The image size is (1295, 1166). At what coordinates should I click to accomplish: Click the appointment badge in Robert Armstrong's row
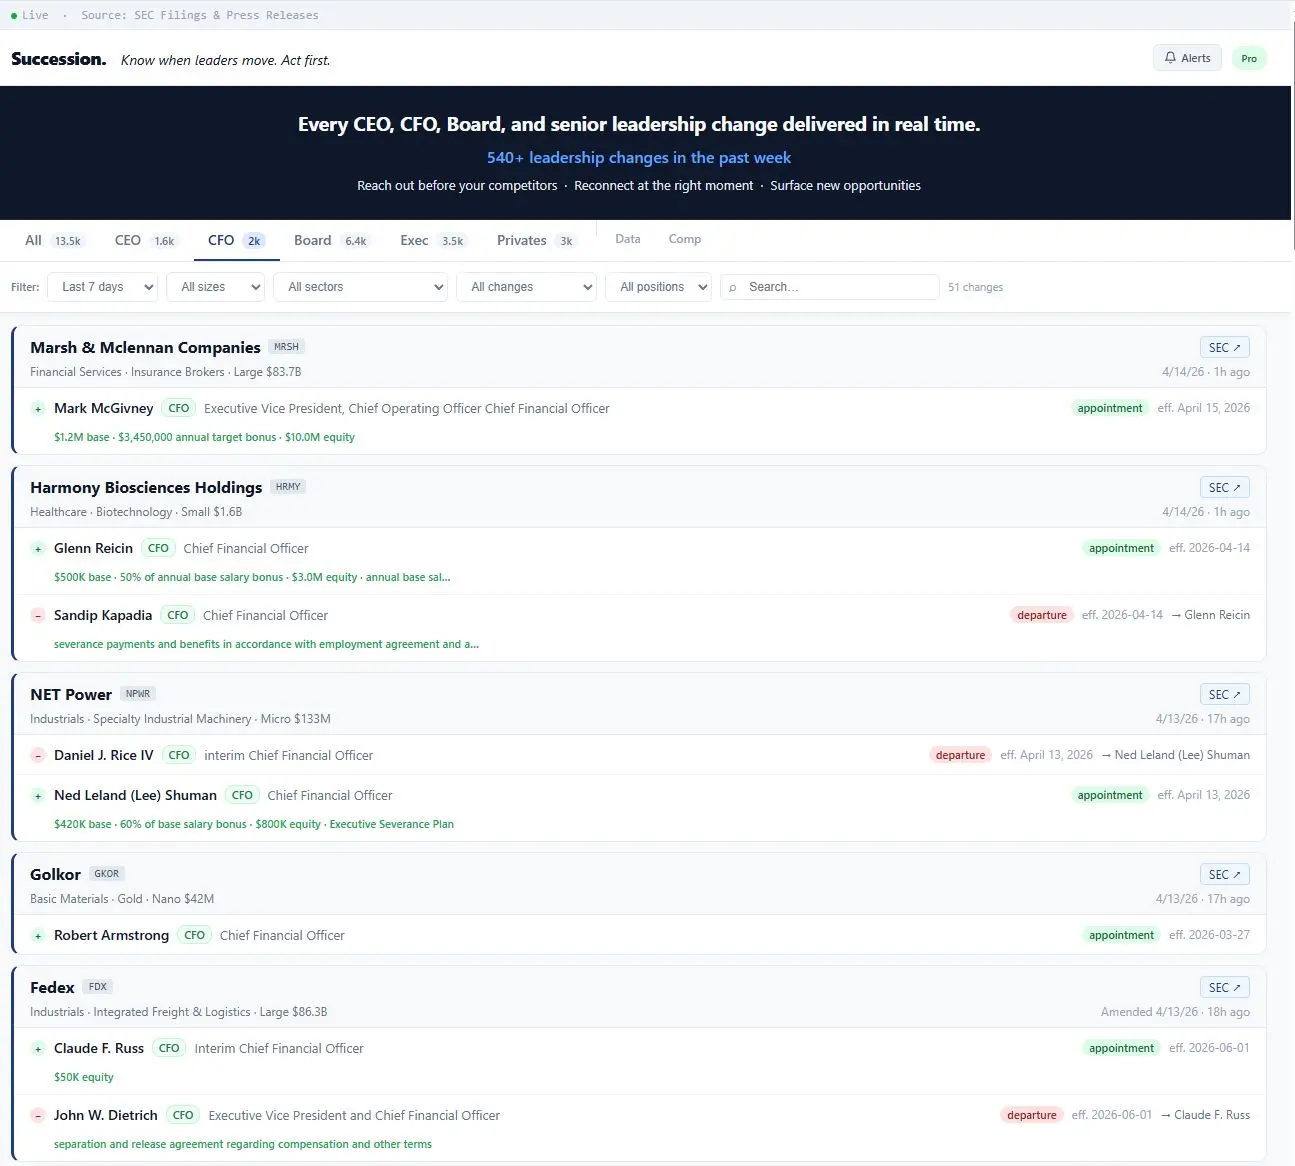(x=1121, y=935)
